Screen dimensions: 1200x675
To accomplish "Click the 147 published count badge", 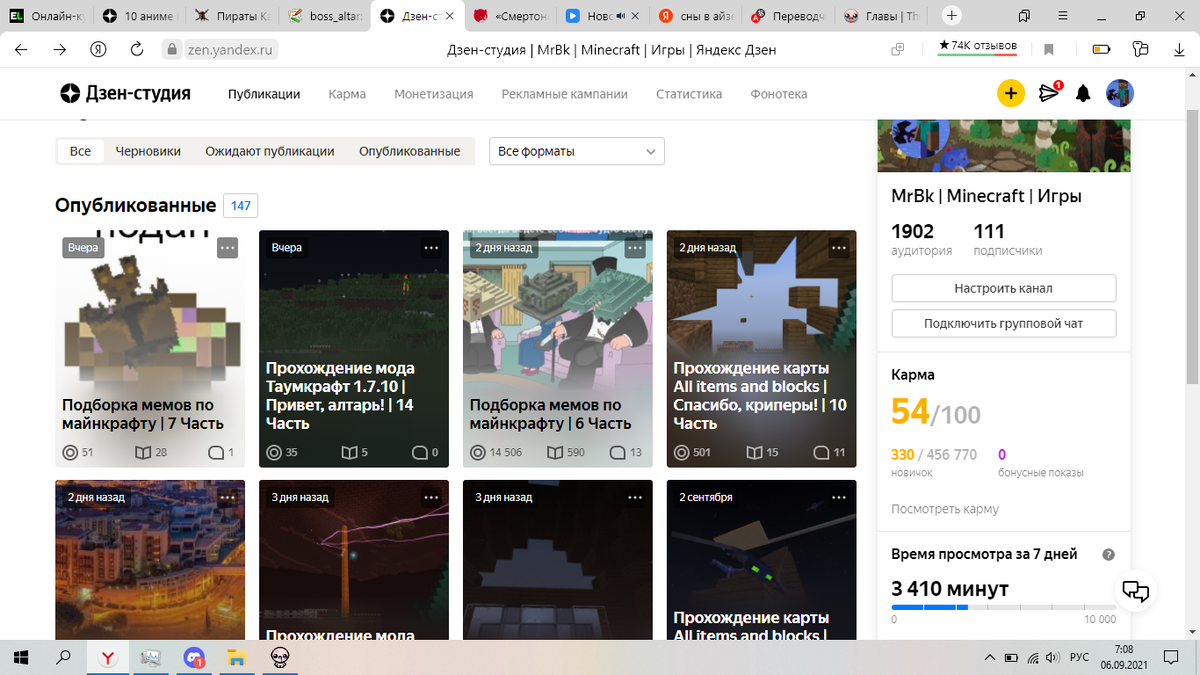I will pyautogui.click(x=240, y=205).
